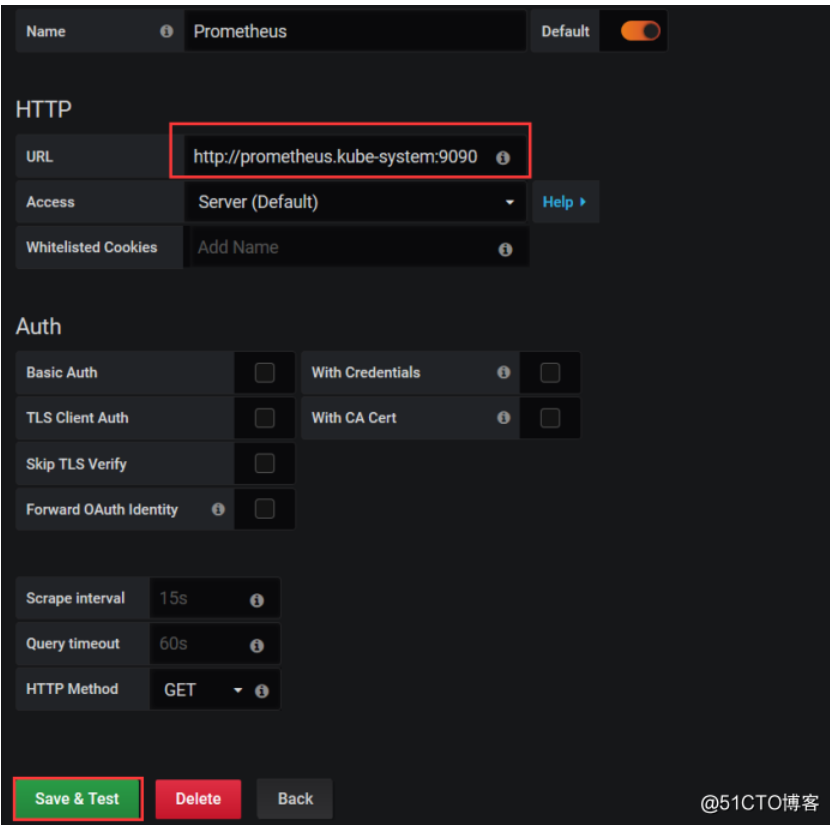Click the Query timeout info icon
This screenshot has width=830, height=825.
coord(257,646)
